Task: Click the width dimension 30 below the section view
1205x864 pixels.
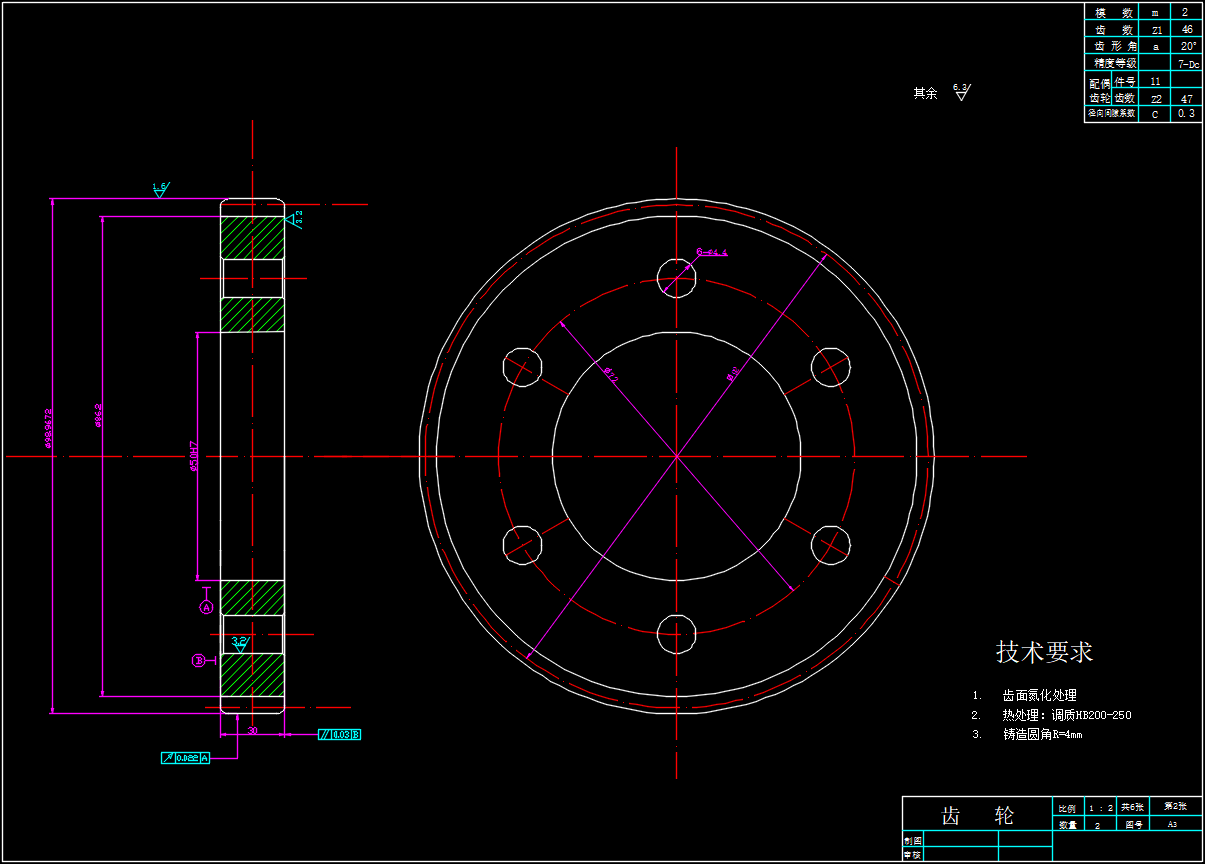Action: tap(252, 731)
